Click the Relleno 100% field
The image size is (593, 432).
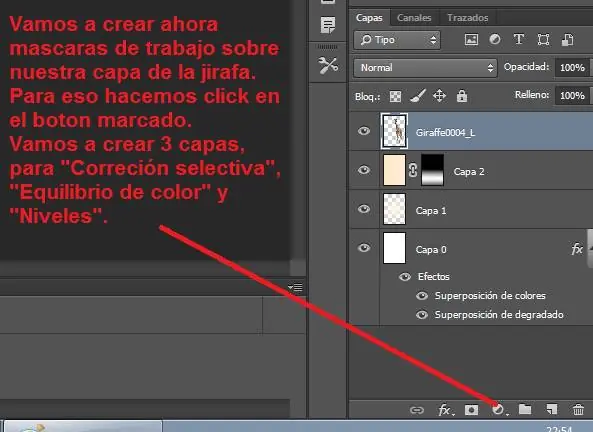click(x=573, y=95)
